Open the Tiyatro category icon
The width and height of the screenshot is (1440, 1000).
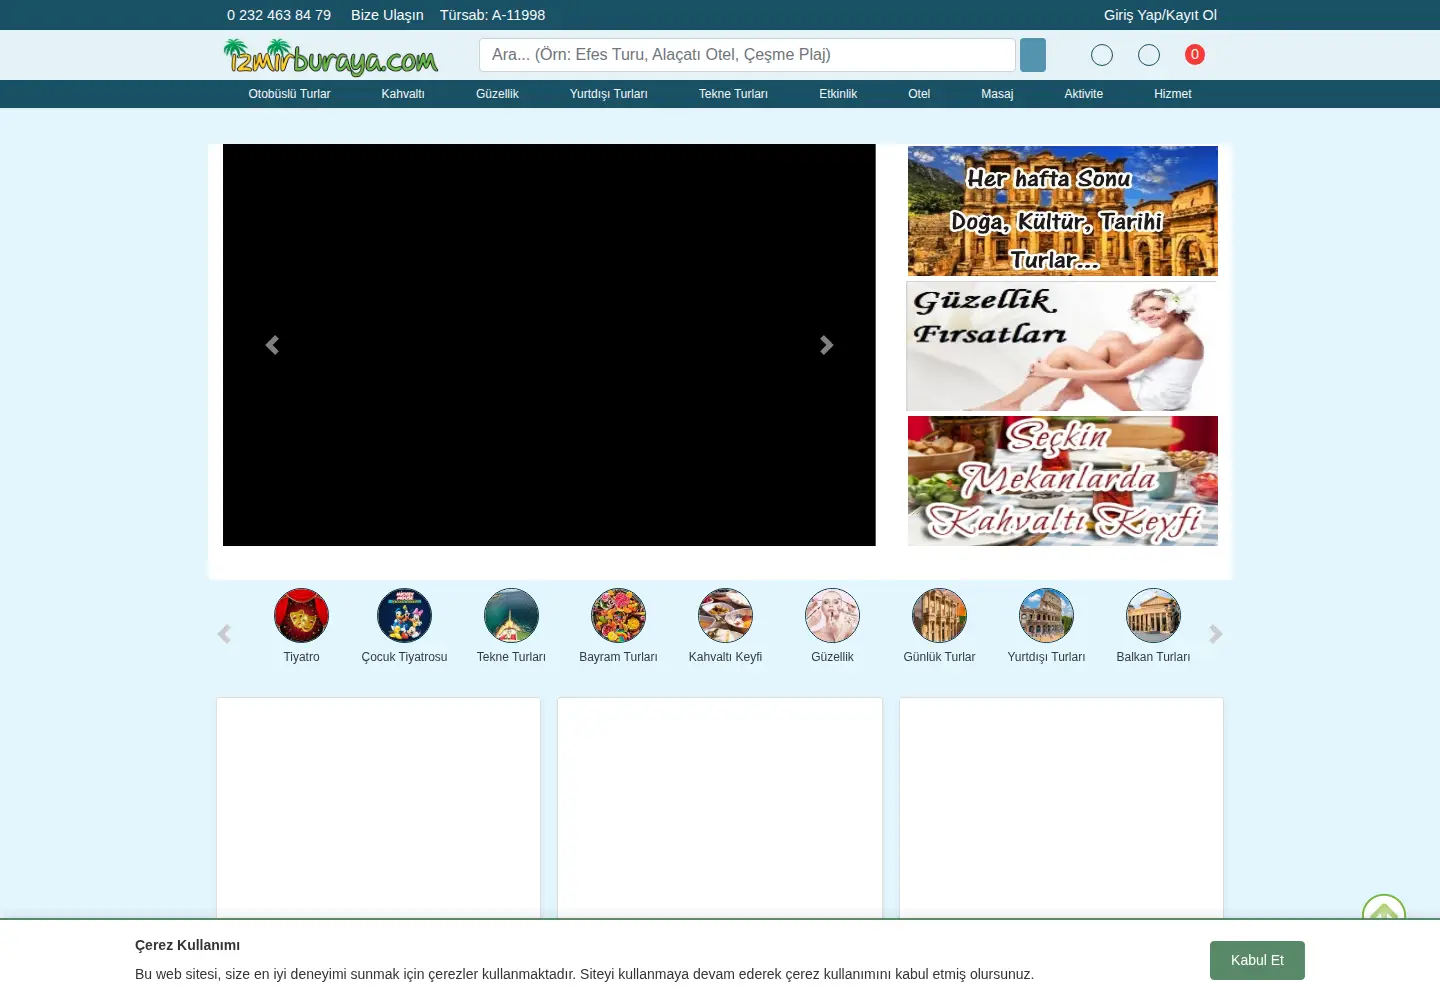[301, 615]
